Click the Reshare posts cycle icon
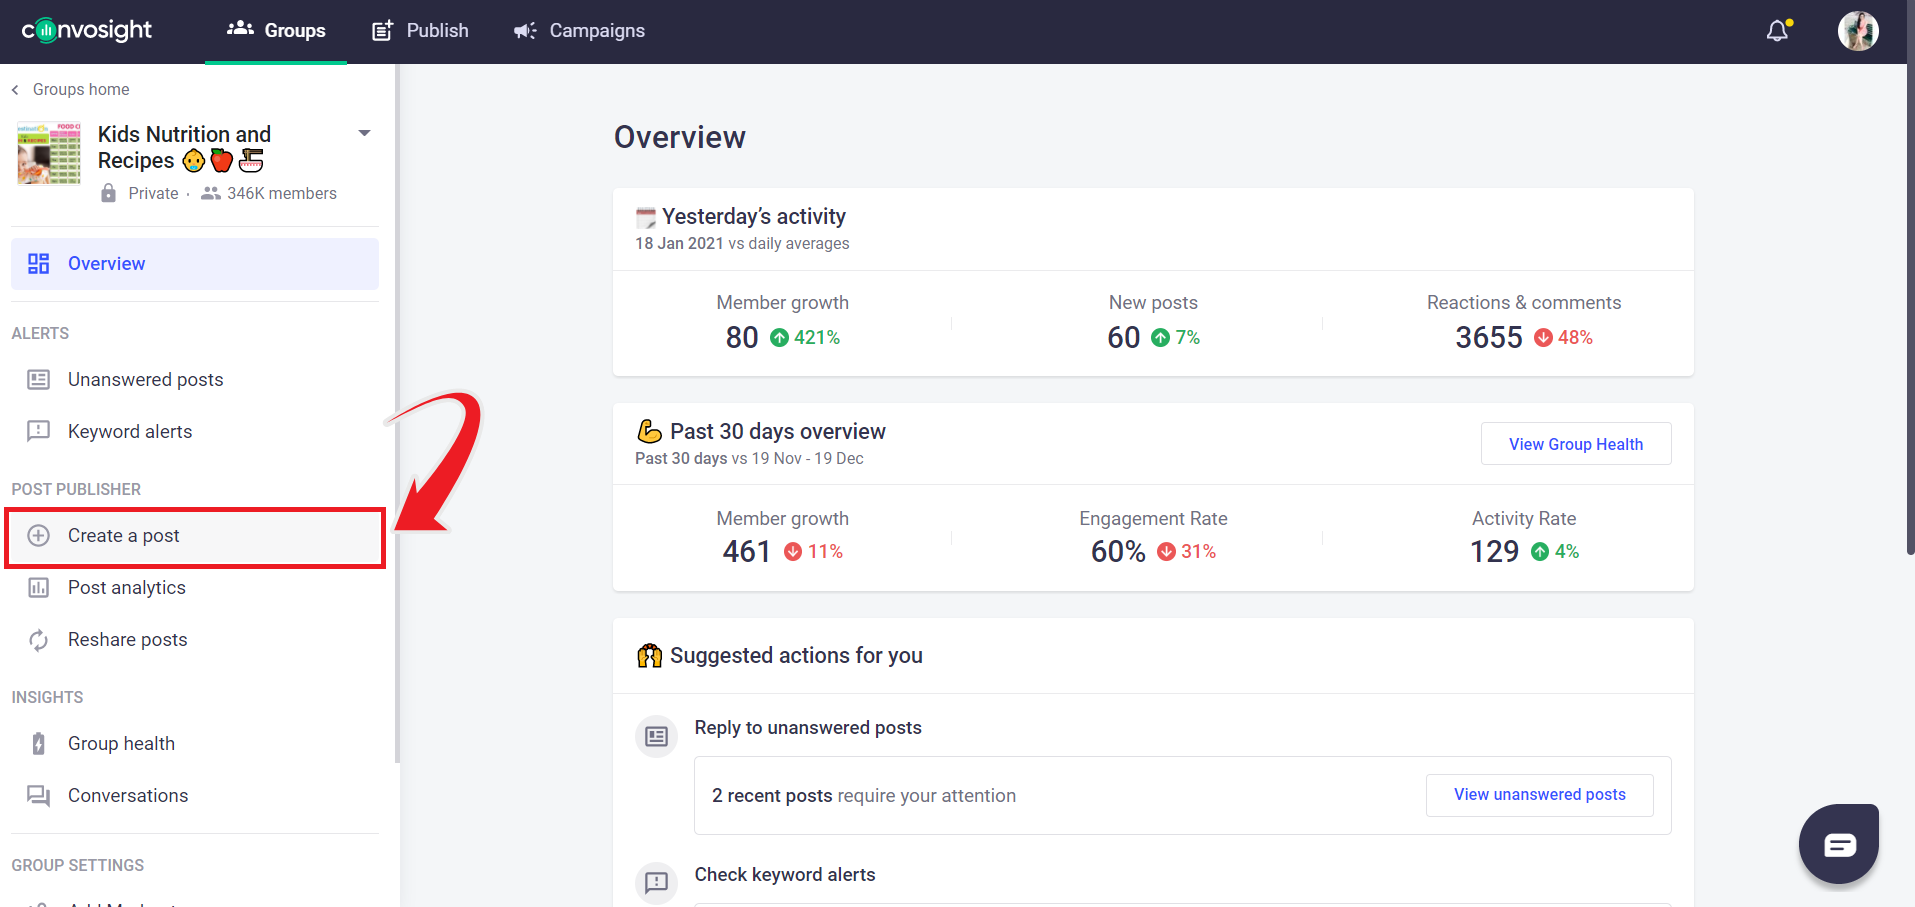This screenshot has height=907, width=1915. coord(38,640)
